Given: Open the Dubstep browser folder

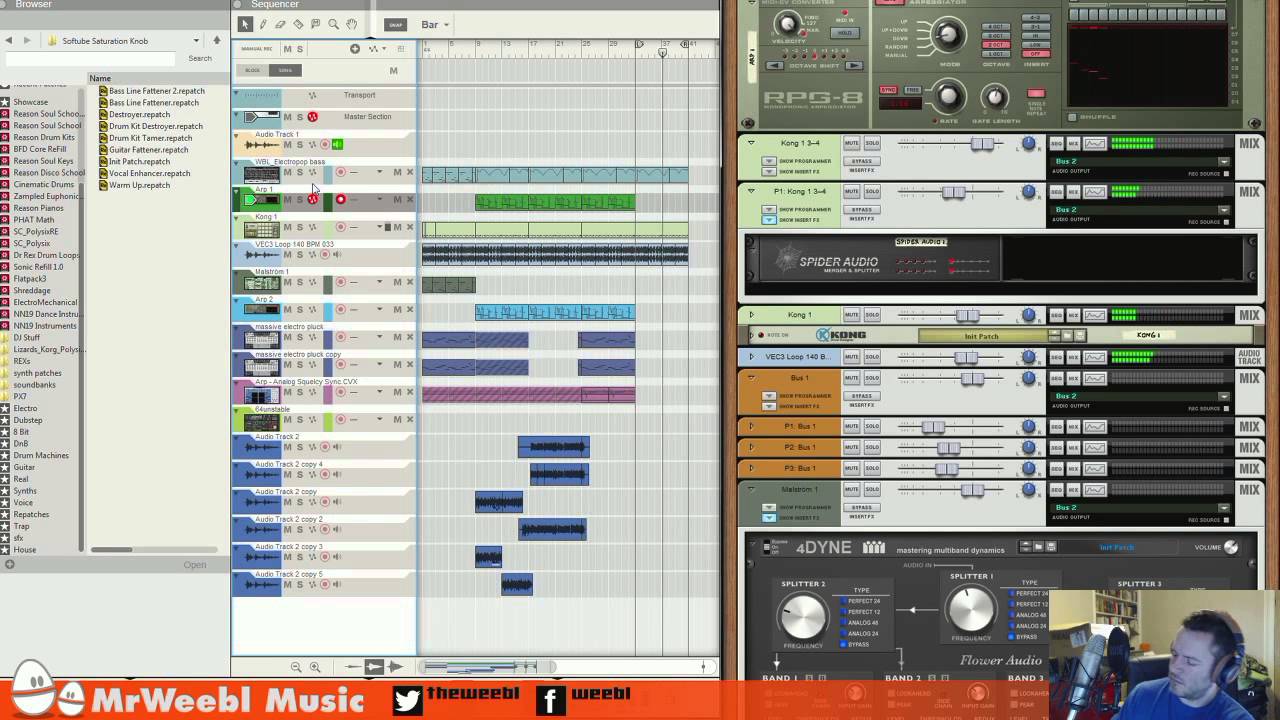Looking at the screenshot, I should 28,420.
